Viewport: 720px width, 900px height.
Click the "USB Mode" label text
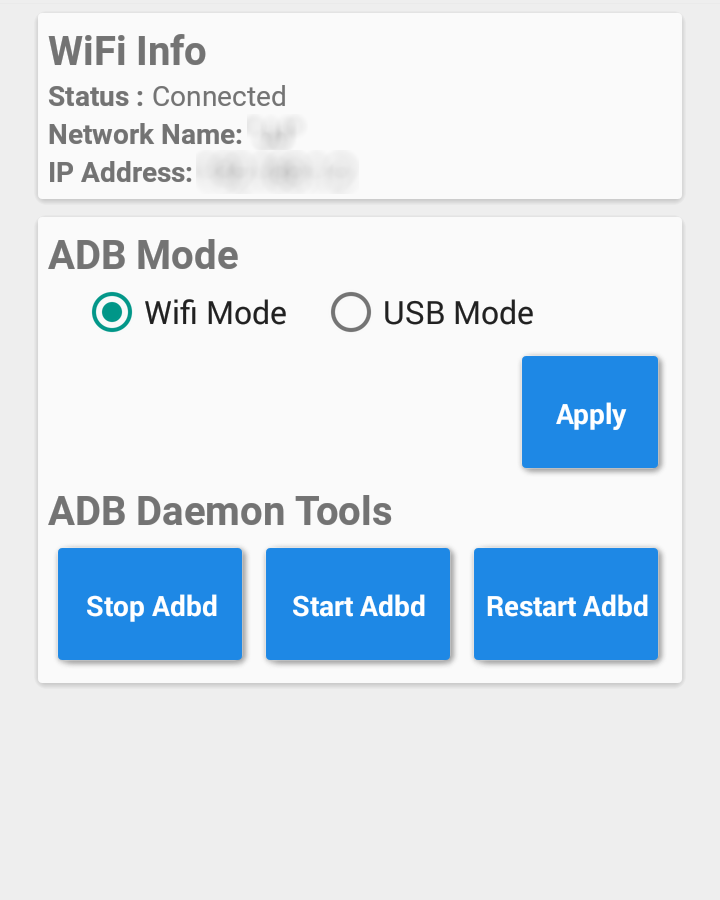(458, 313)
